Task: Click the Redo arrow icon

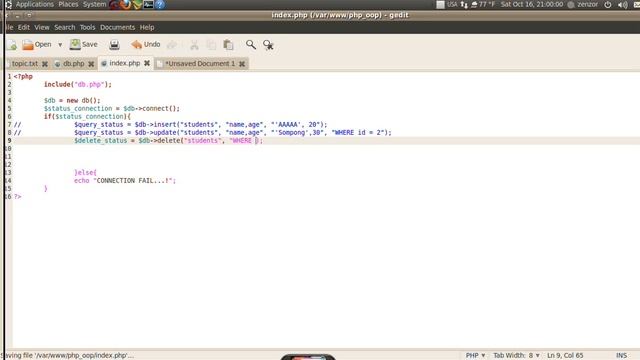Action: 172,44
